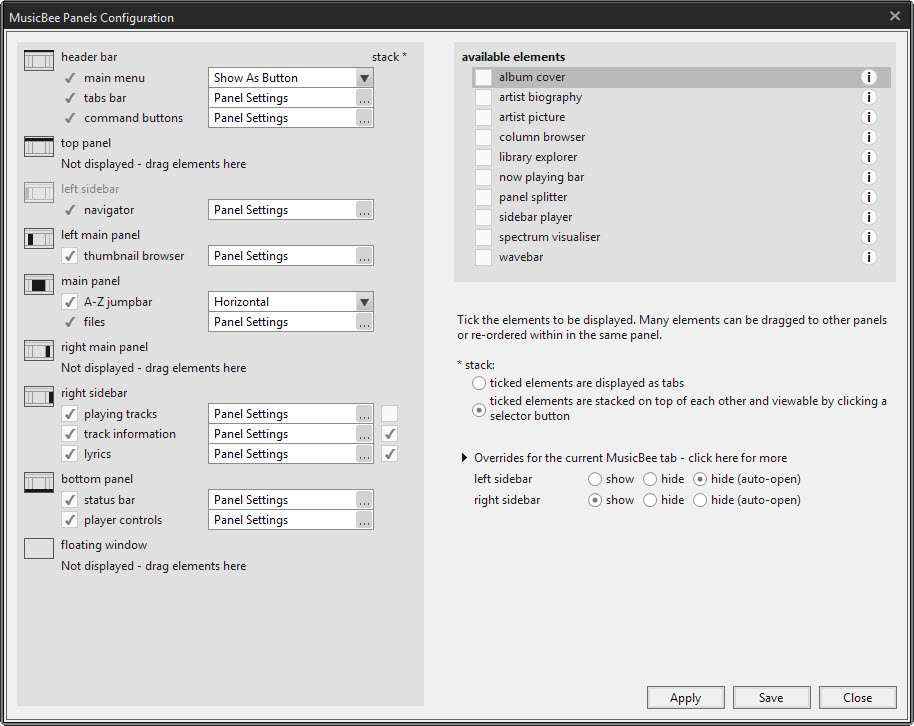This screenshot has width=914, height=726.
Task: Open command buttons panel settings ellipsis
Action: click(x=364, y=118)
